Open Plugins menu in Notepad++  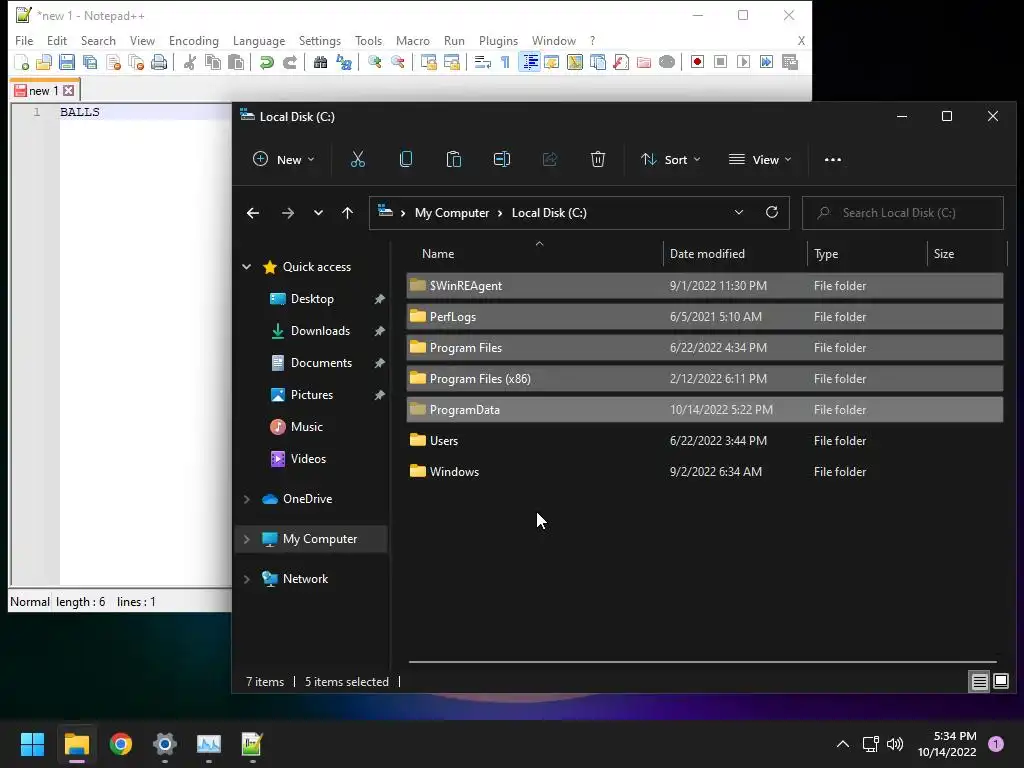pos(498,40)
